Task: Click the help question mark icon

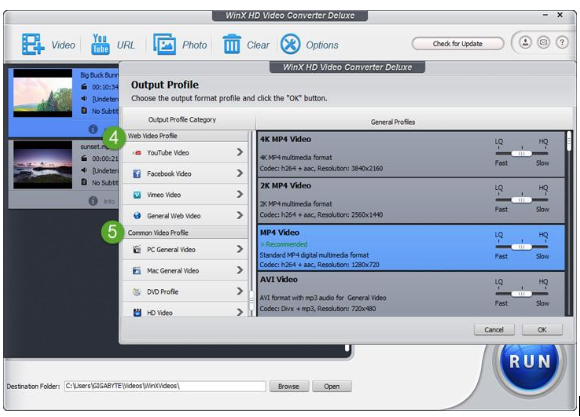Action: coord(562,43)
